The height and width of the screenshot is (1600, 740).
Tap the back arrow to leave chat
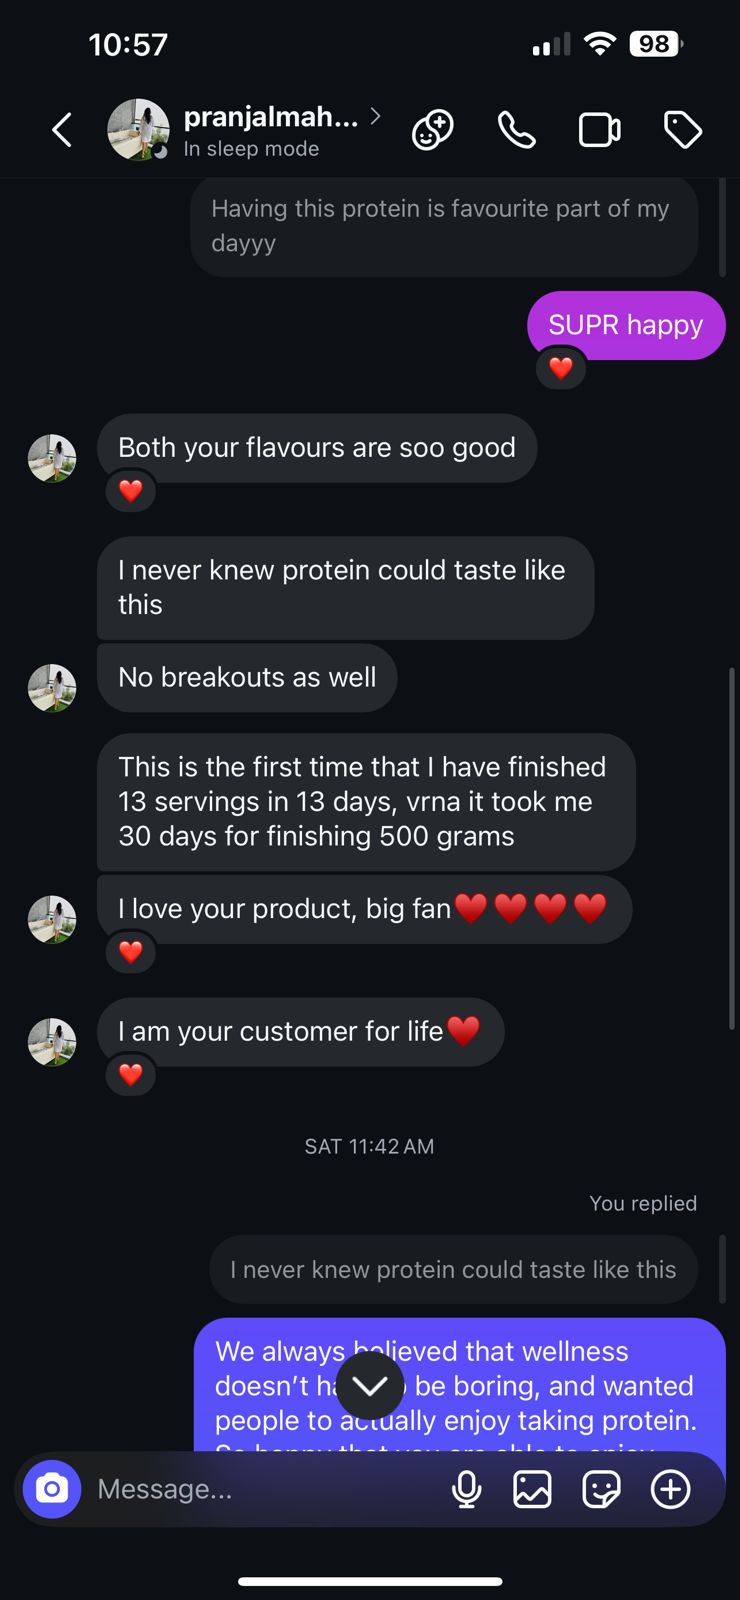62,130
